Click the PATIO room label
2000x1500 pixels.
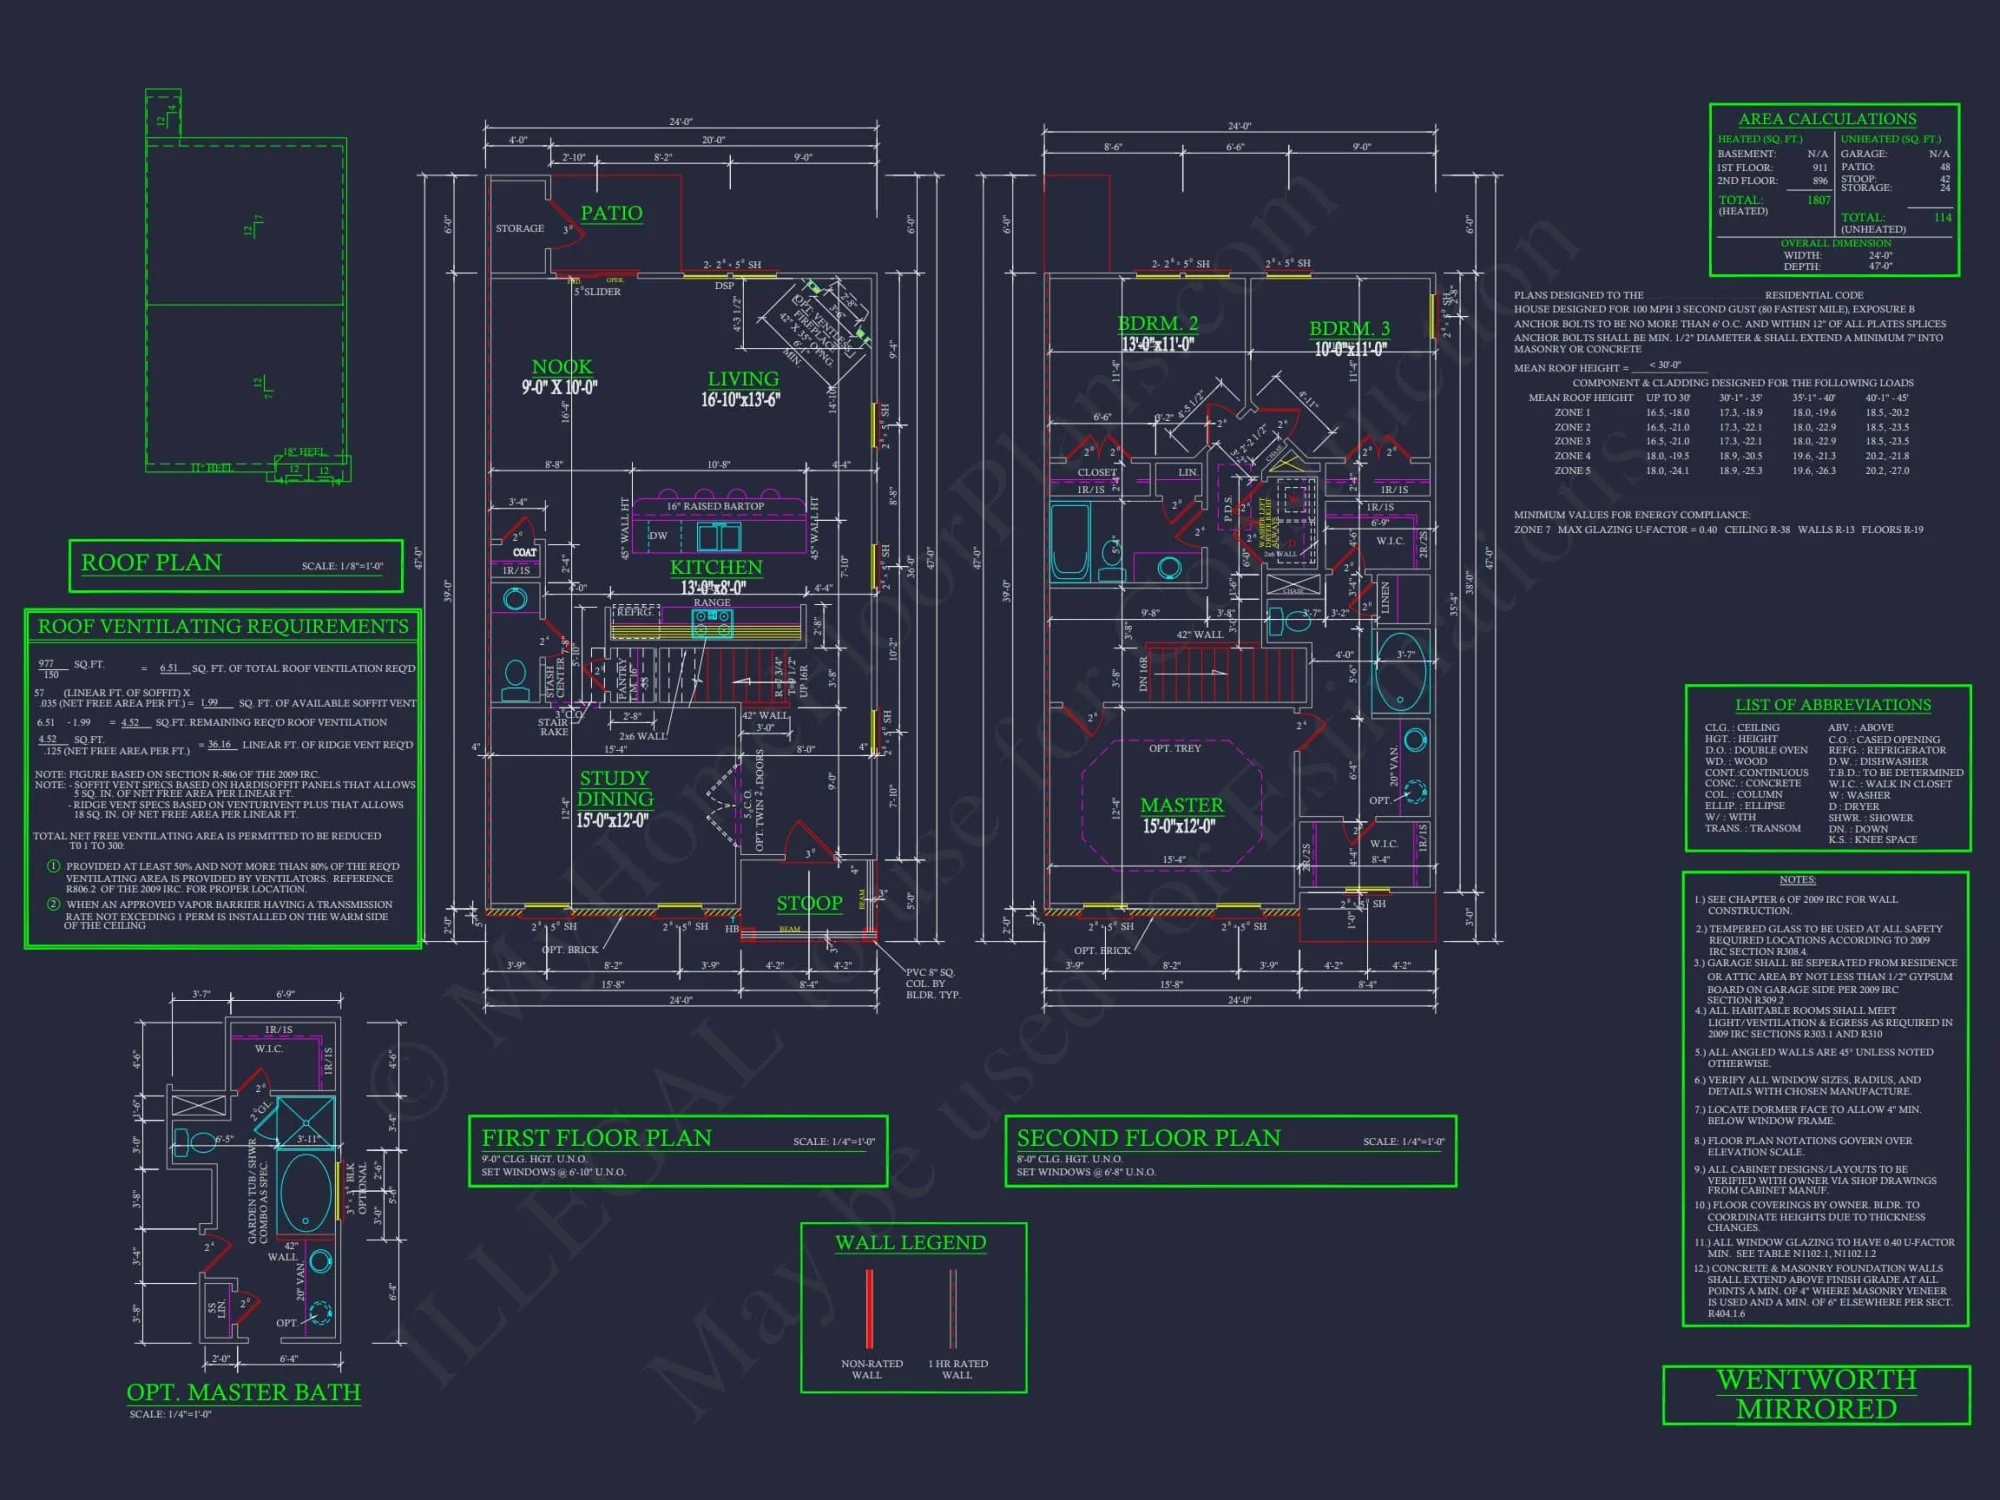612,213
